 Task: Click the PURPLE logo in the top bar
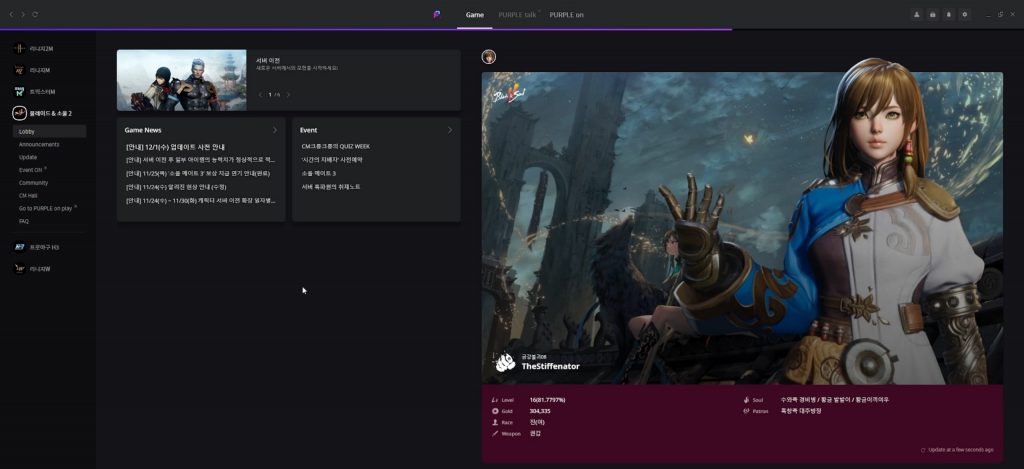[x=437, y=14]
